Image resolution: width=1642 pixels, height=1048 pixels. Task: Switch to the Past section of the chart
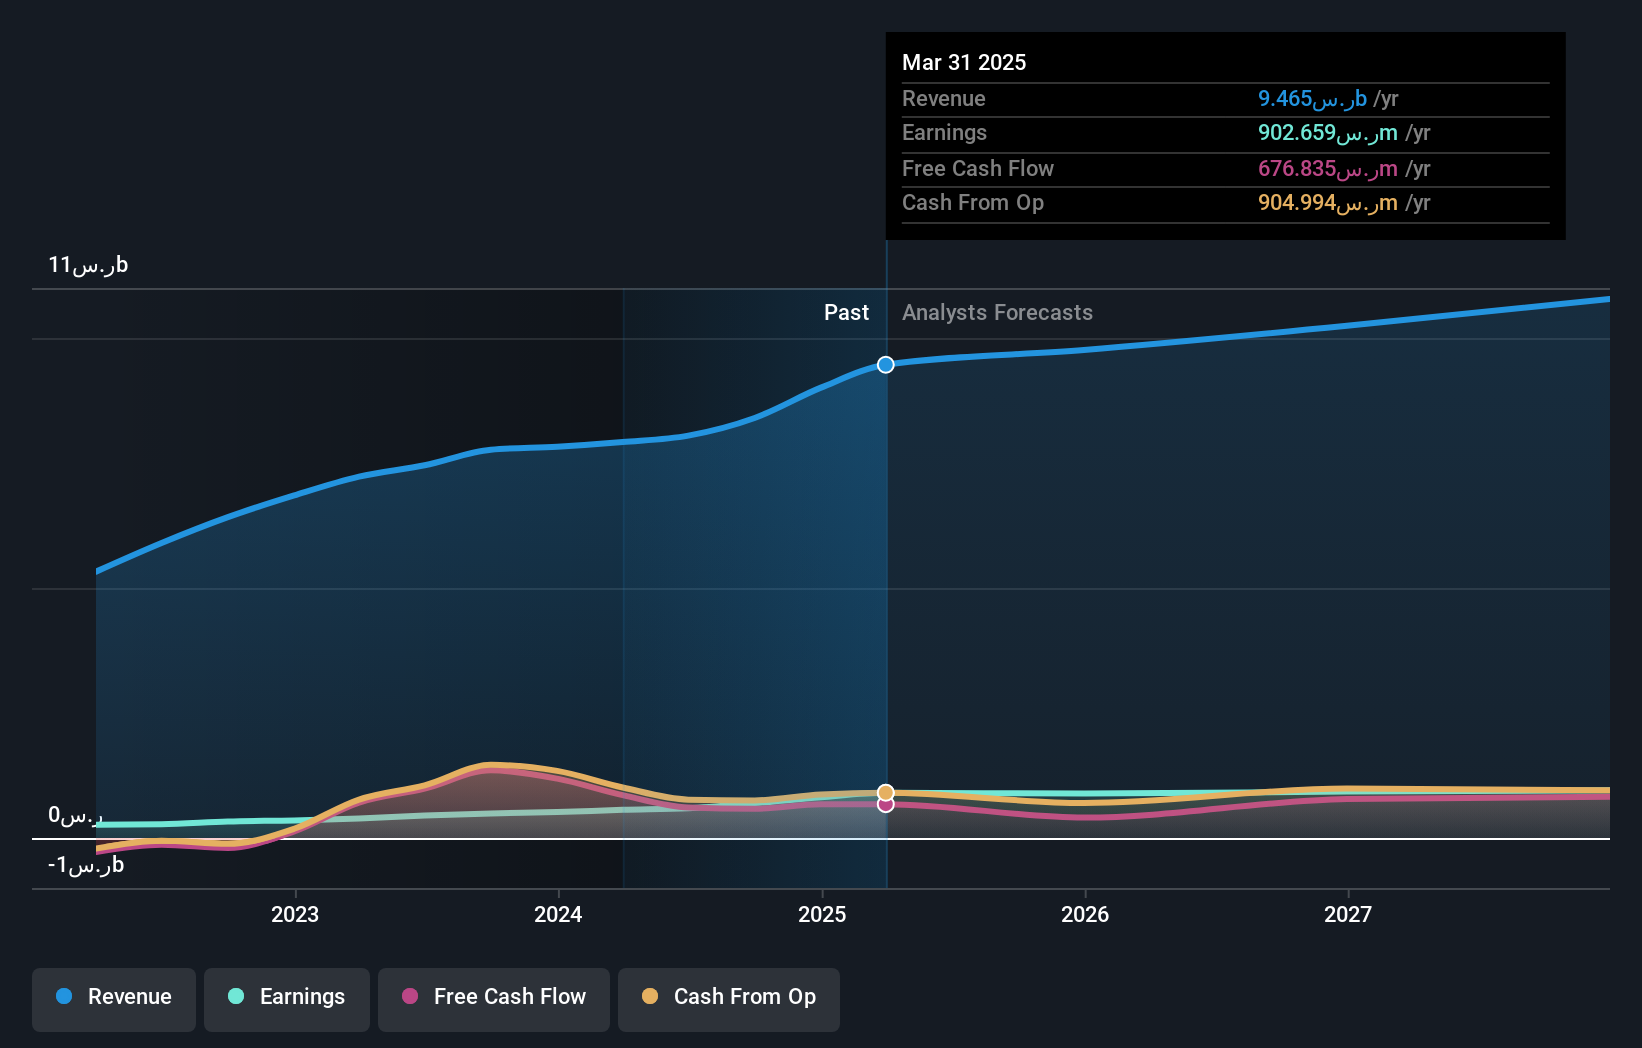846,312
